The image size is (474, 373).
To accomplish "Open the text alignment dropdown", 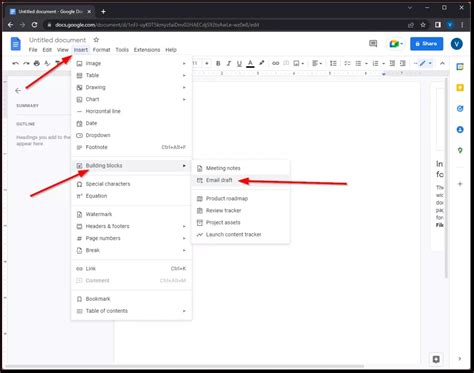I will [316, 63].
